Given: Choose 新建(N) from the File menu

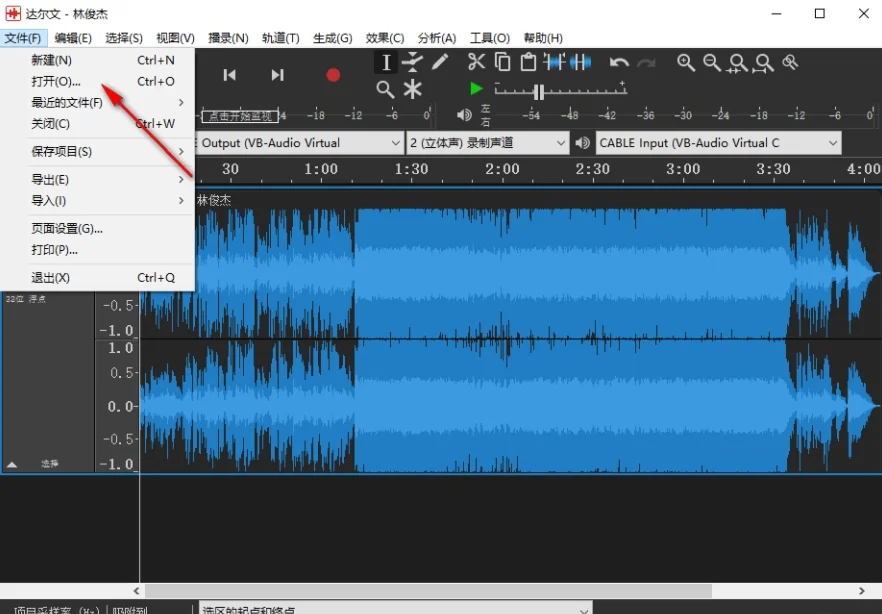Looking at the screenshot, I should (x=98, y=60).
